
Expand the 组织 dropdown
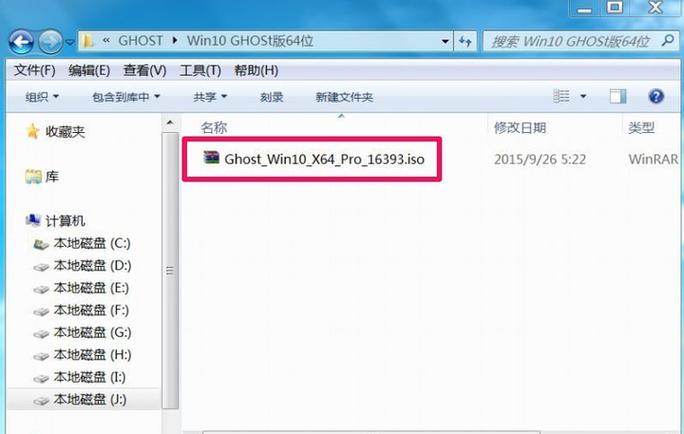point(42,96)
